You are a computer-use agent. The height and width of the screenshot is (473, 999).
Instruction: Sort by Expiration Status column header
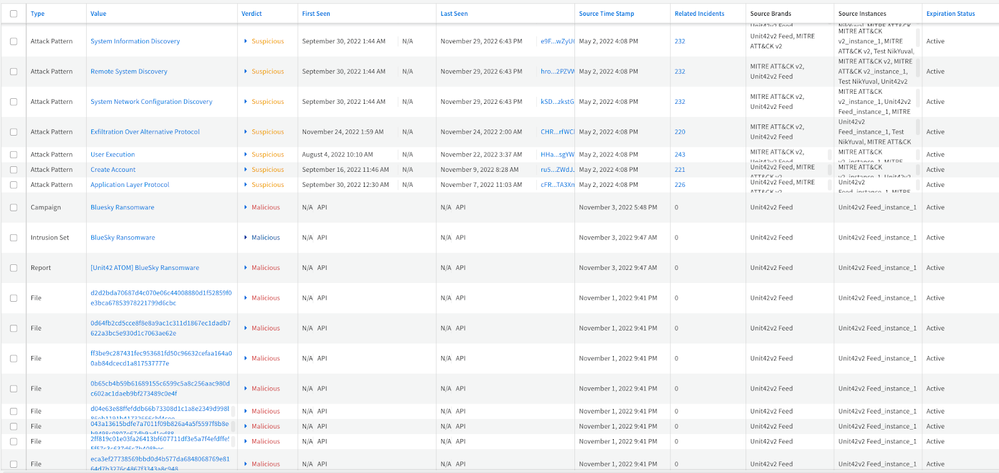(x=950, y=14)
